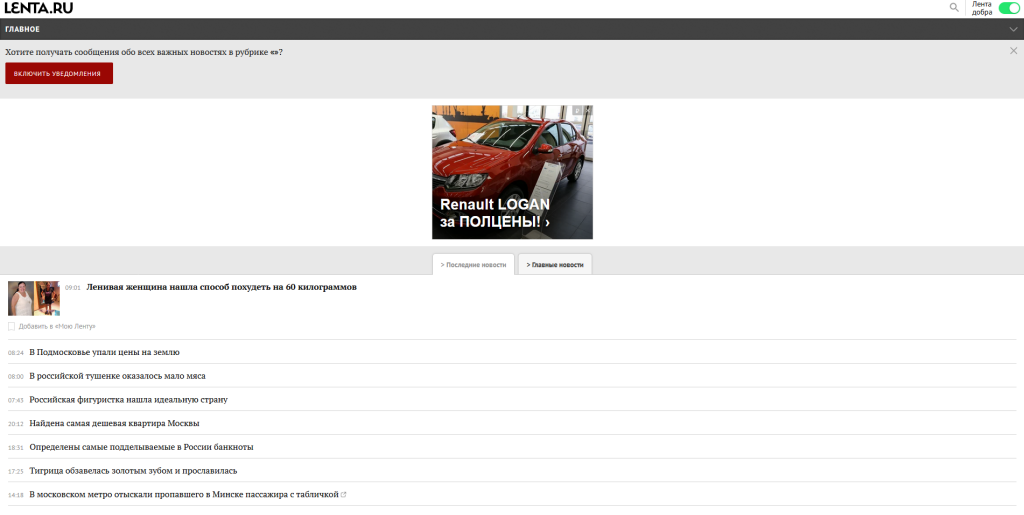Open article В московском метро отыскали пропавшего
The height and width of the screenshot is (515, 1024).
(184, 495)
